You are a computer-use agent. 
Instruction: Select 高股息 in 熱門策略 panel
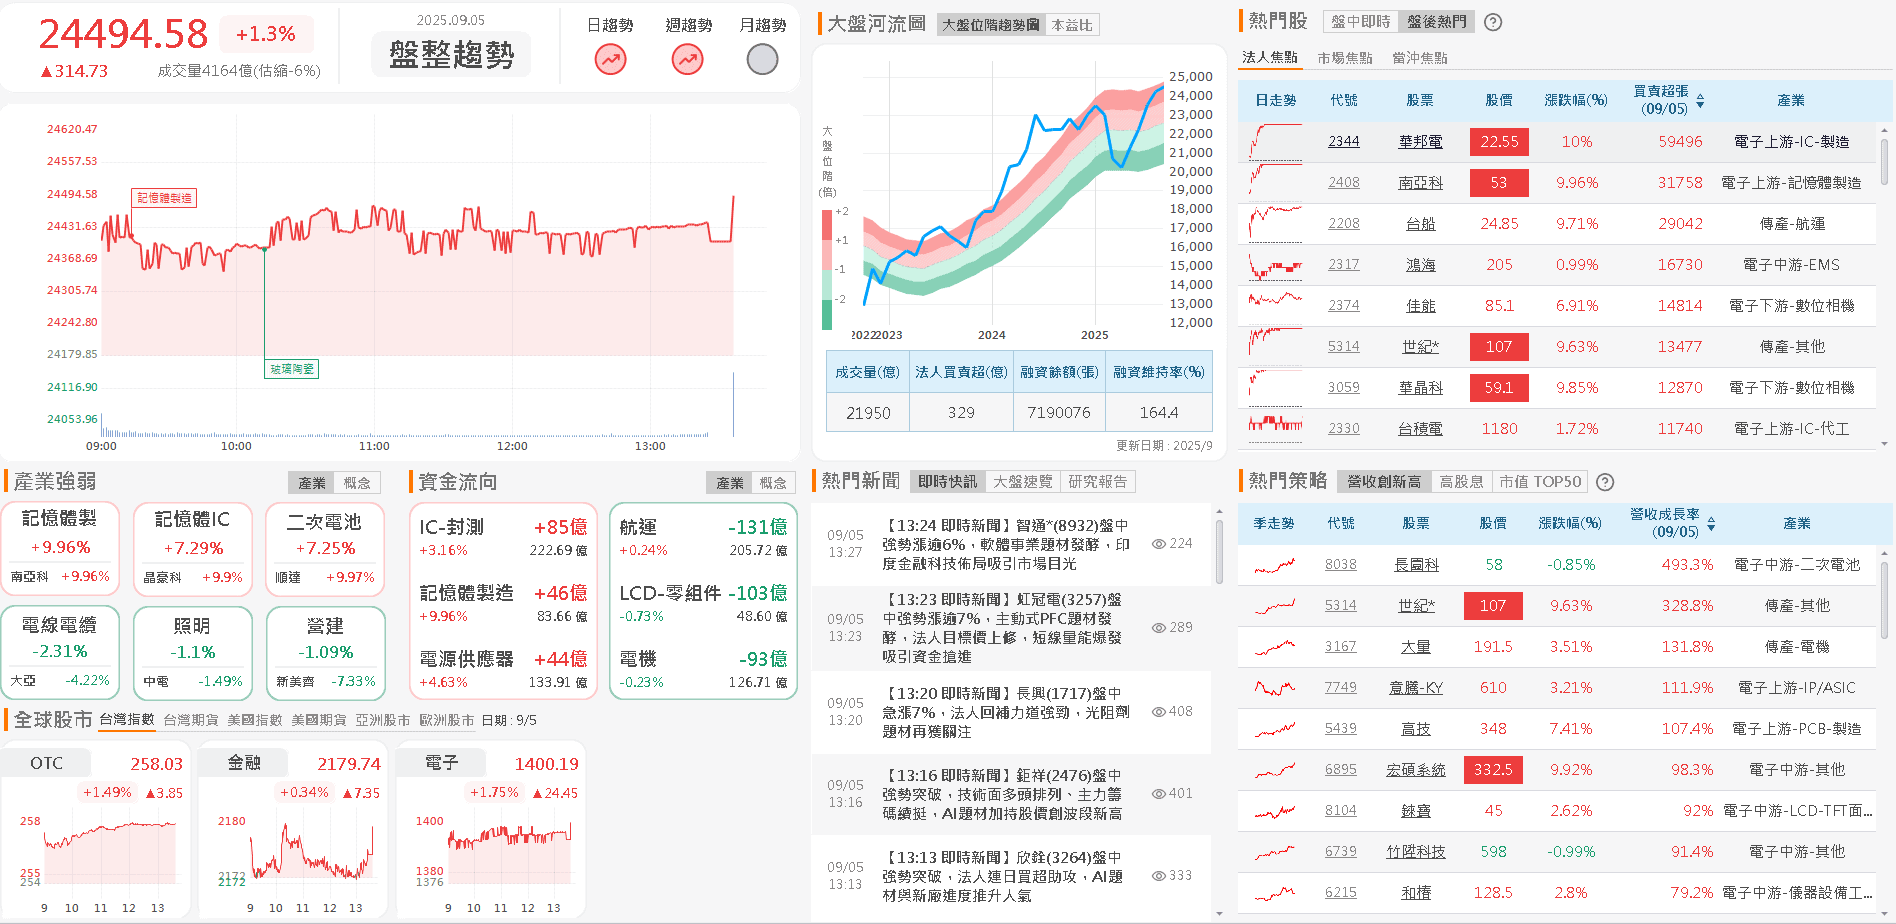pos(1461,481)
